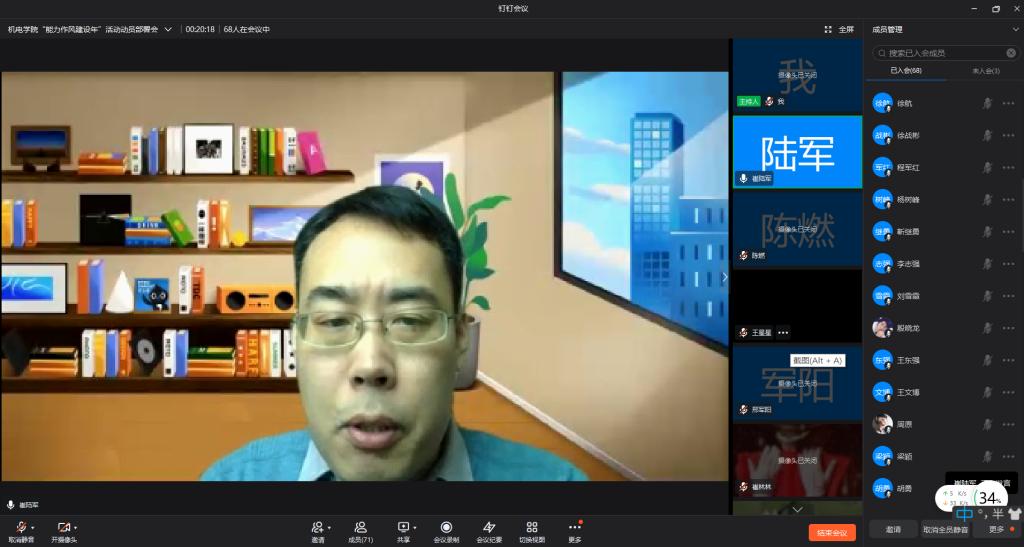Switch to the 未入会 tab
This screenshot has height=547, width=1024.
click(x=984, y=71)
